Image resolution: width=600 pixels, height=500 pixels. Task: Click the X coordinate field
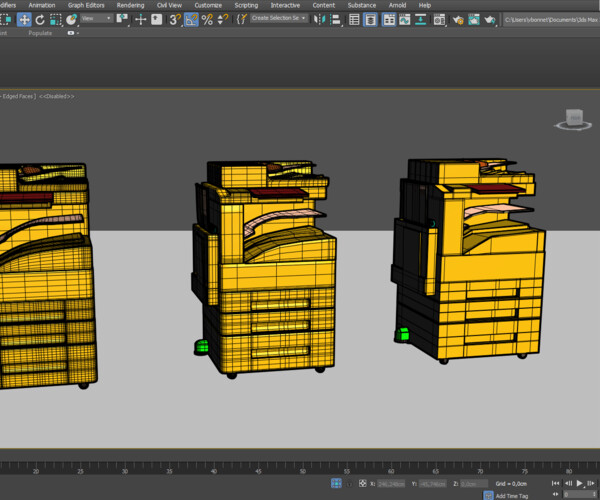point(391,484)
